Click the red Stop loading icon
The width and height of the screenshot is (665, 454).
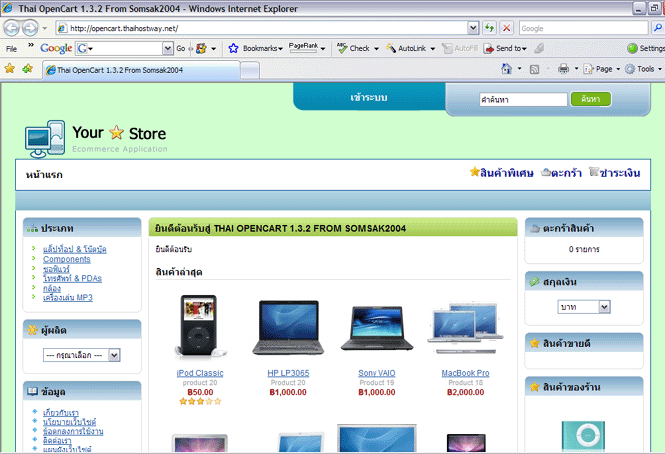click(x=506, y=28)
